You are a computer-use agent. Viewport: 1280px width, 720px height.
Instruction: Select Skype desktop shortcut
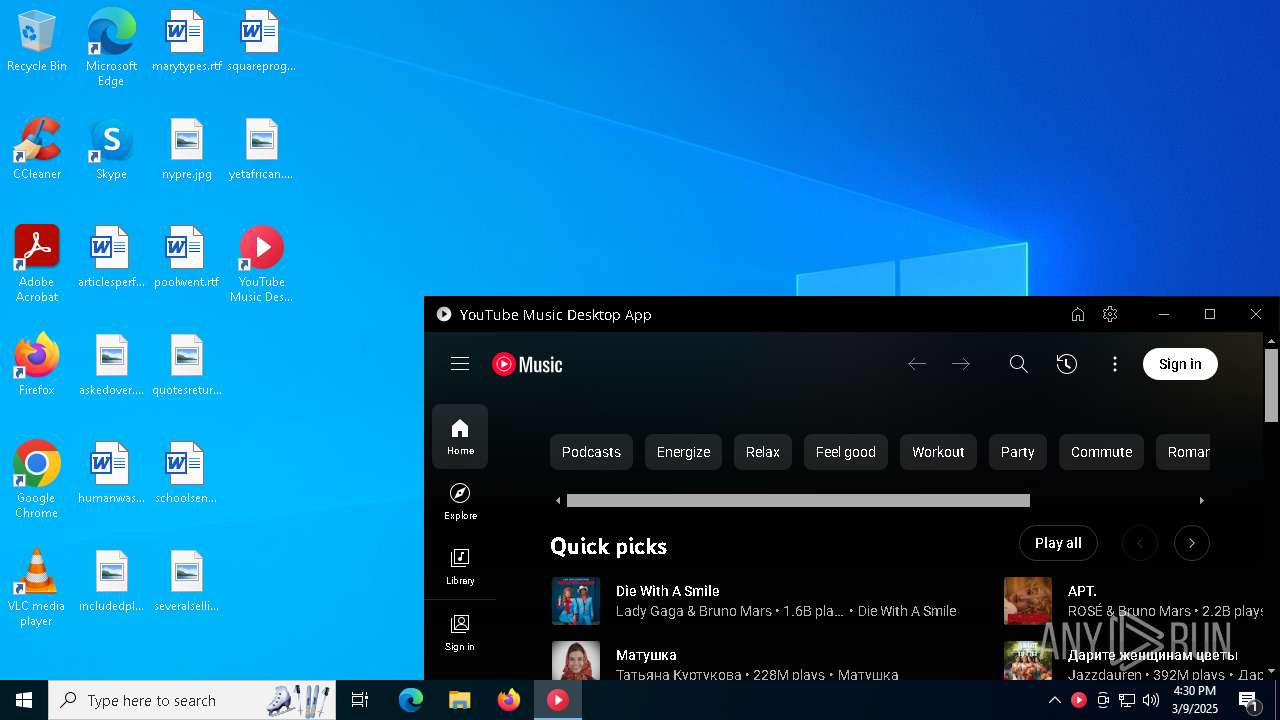(x=111, y=150)
